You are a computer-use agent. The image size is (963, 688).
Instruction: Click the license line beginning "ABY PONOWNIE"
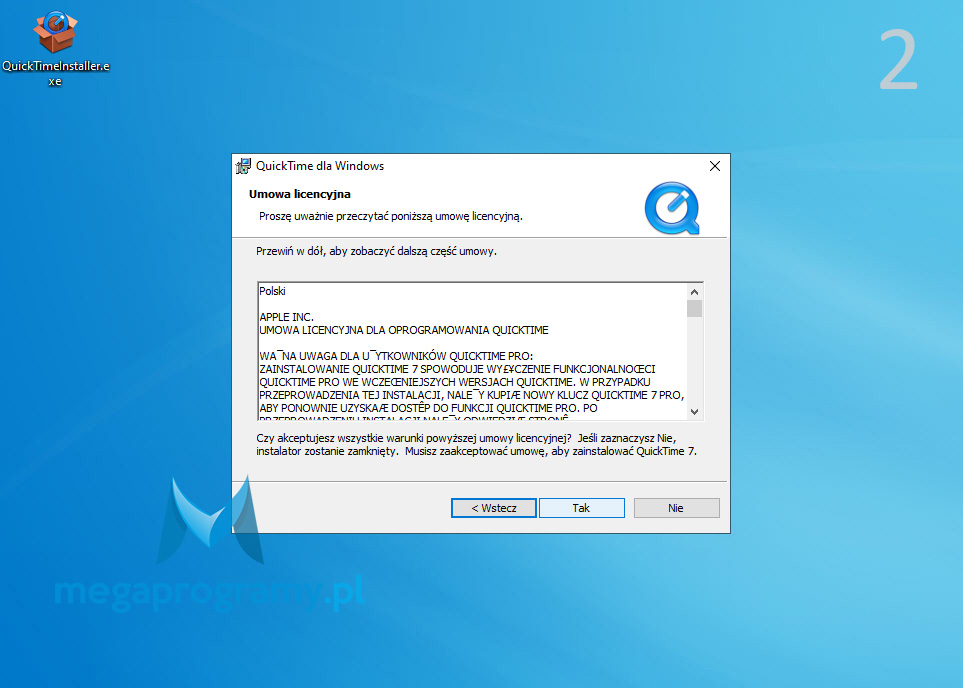429,408
